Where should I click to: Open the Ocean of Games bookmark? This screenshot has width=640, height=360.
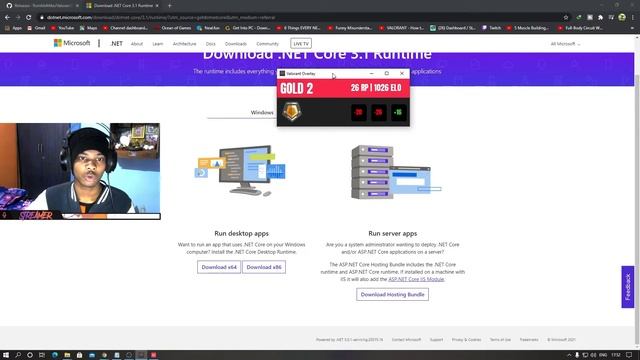pyautogui.click(x=173, y=28)
